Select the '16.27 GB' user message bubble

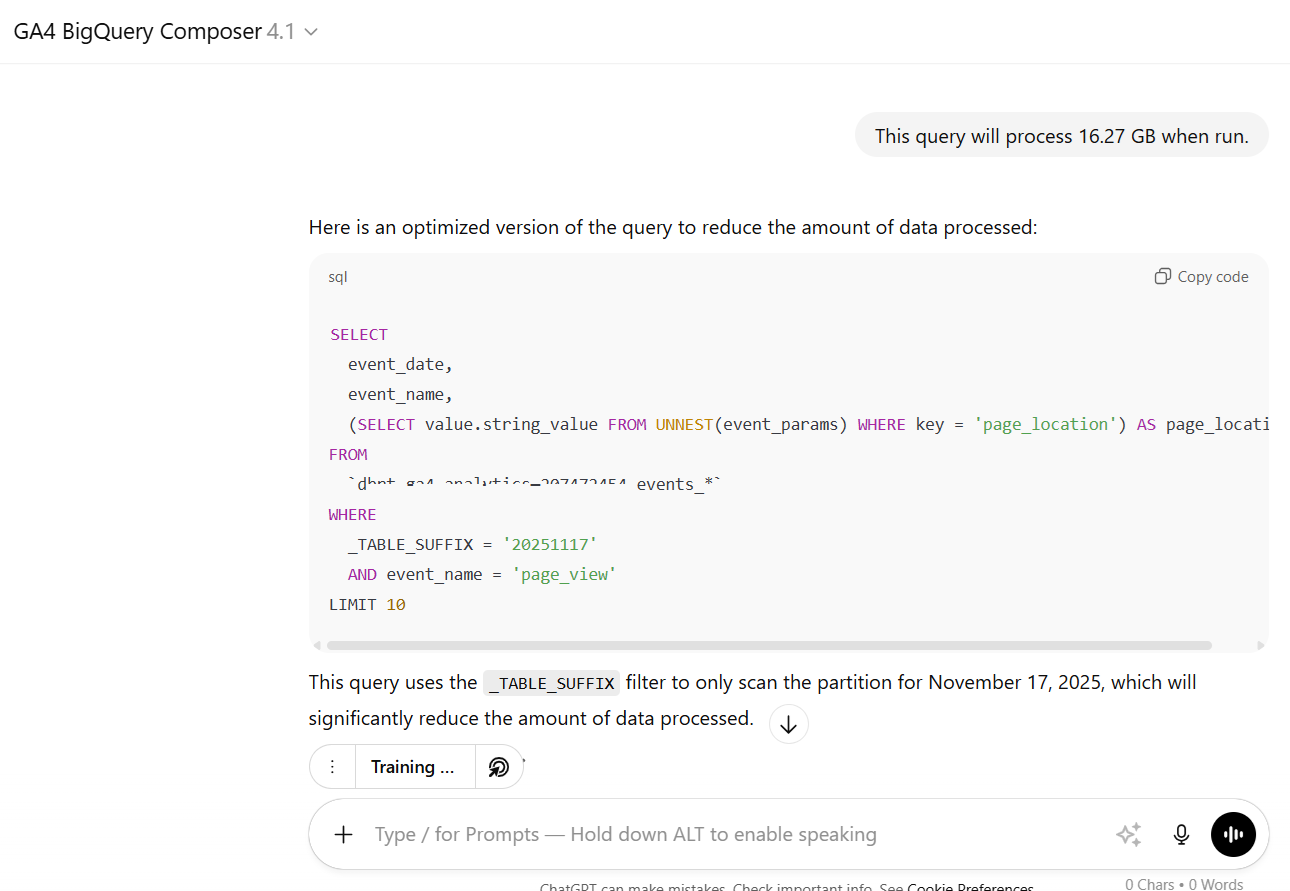pyautogui.click(x=1061, y=136)
